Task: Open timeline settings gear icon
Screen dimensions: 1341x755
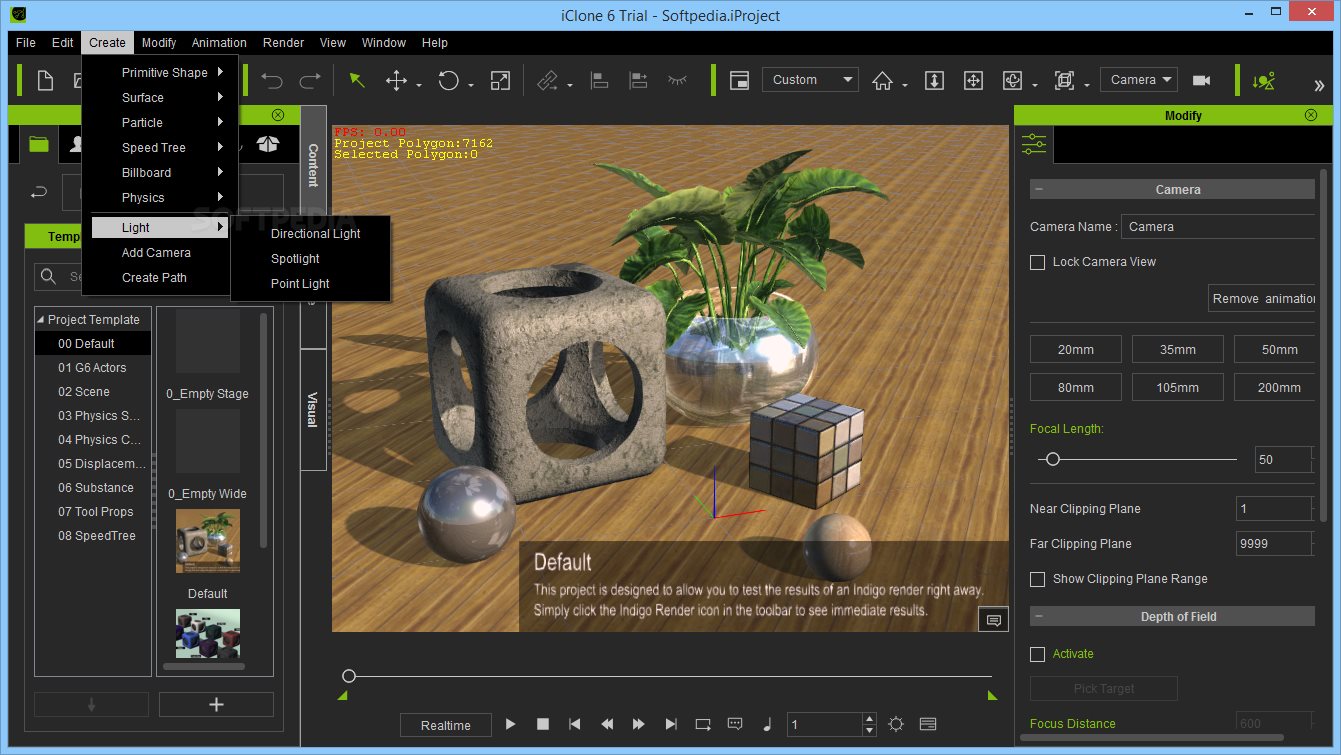Action: point(896,724)
